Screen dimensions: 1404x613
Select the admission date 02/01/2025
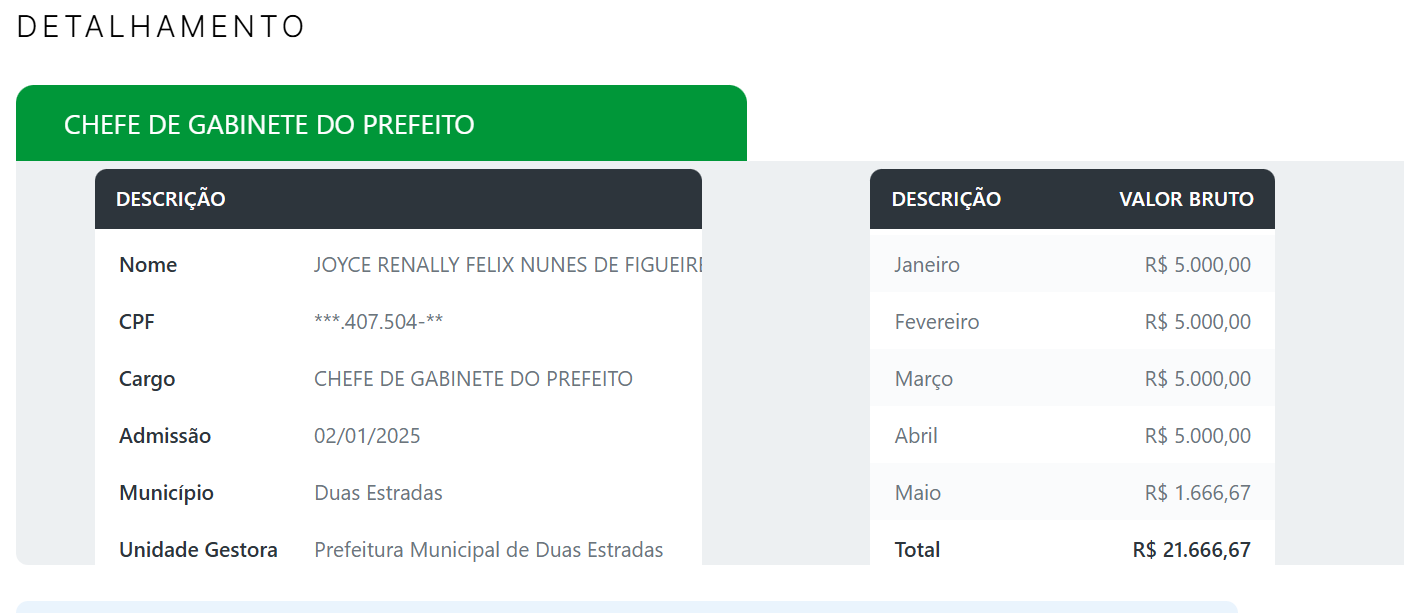[367, 436]
